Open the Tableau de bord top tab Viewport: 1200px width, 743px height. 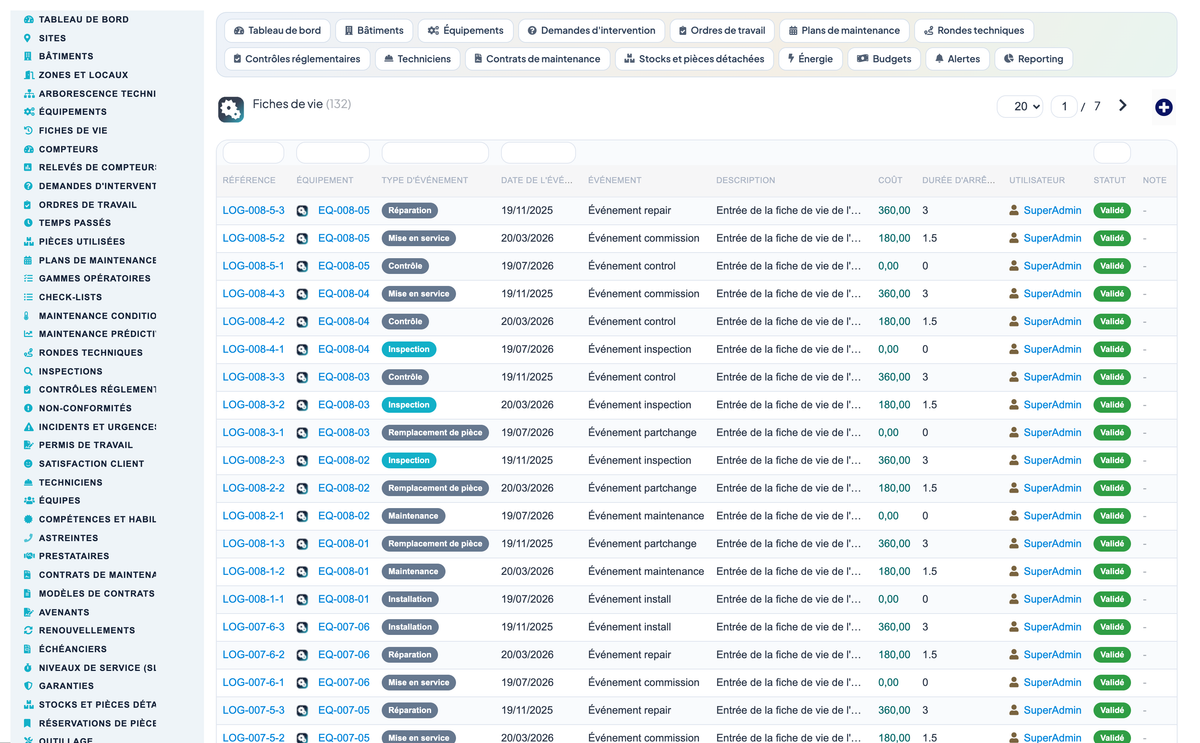[277, 31]
